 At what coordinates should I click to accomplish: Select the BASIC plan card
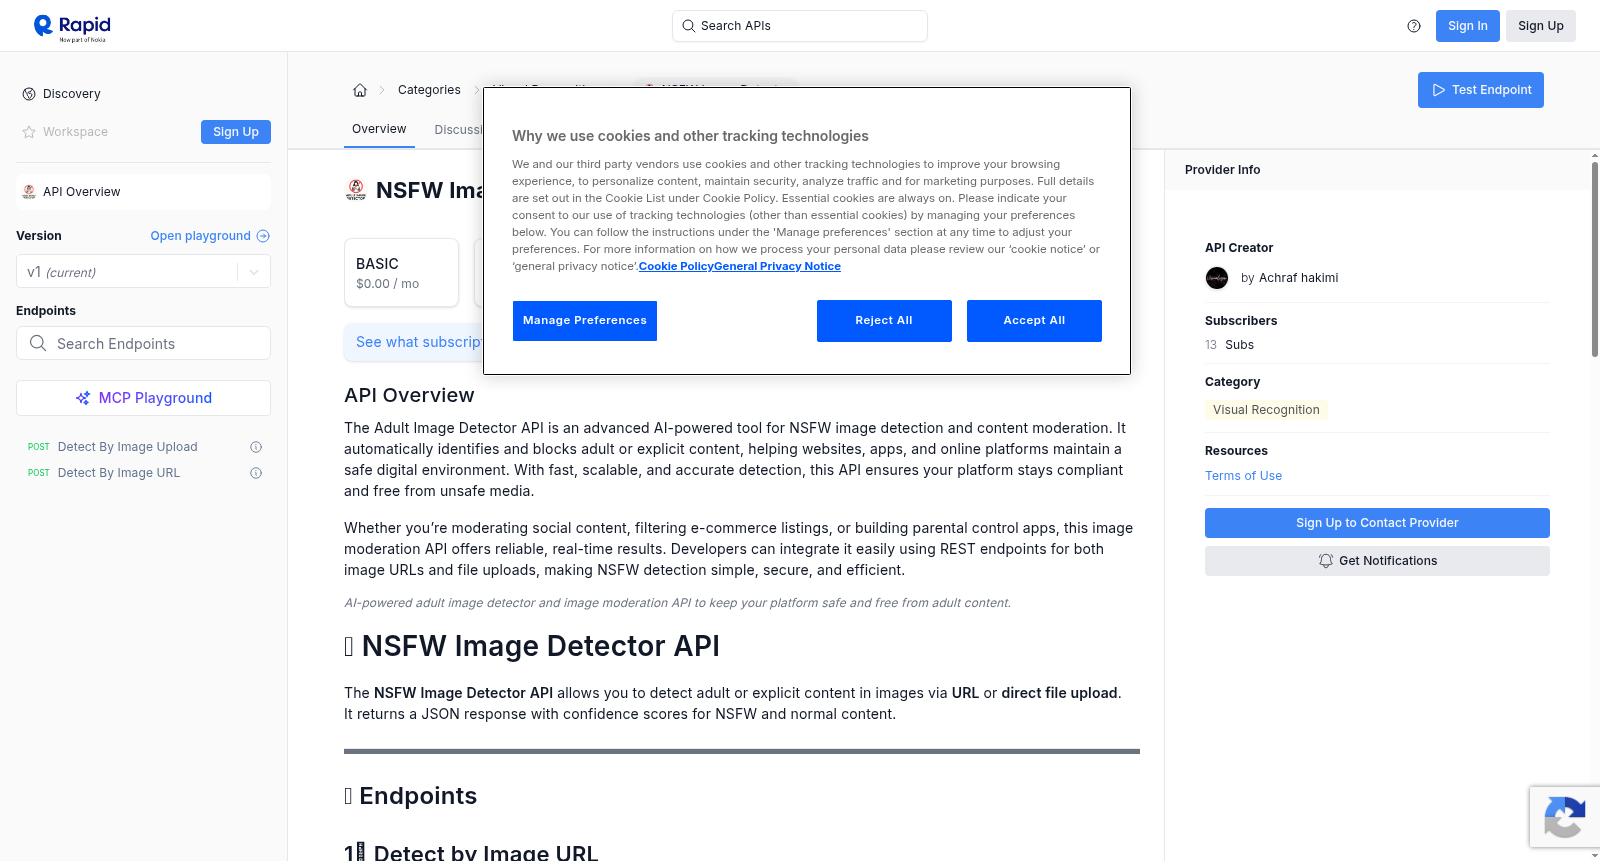[x=401, y=272]
